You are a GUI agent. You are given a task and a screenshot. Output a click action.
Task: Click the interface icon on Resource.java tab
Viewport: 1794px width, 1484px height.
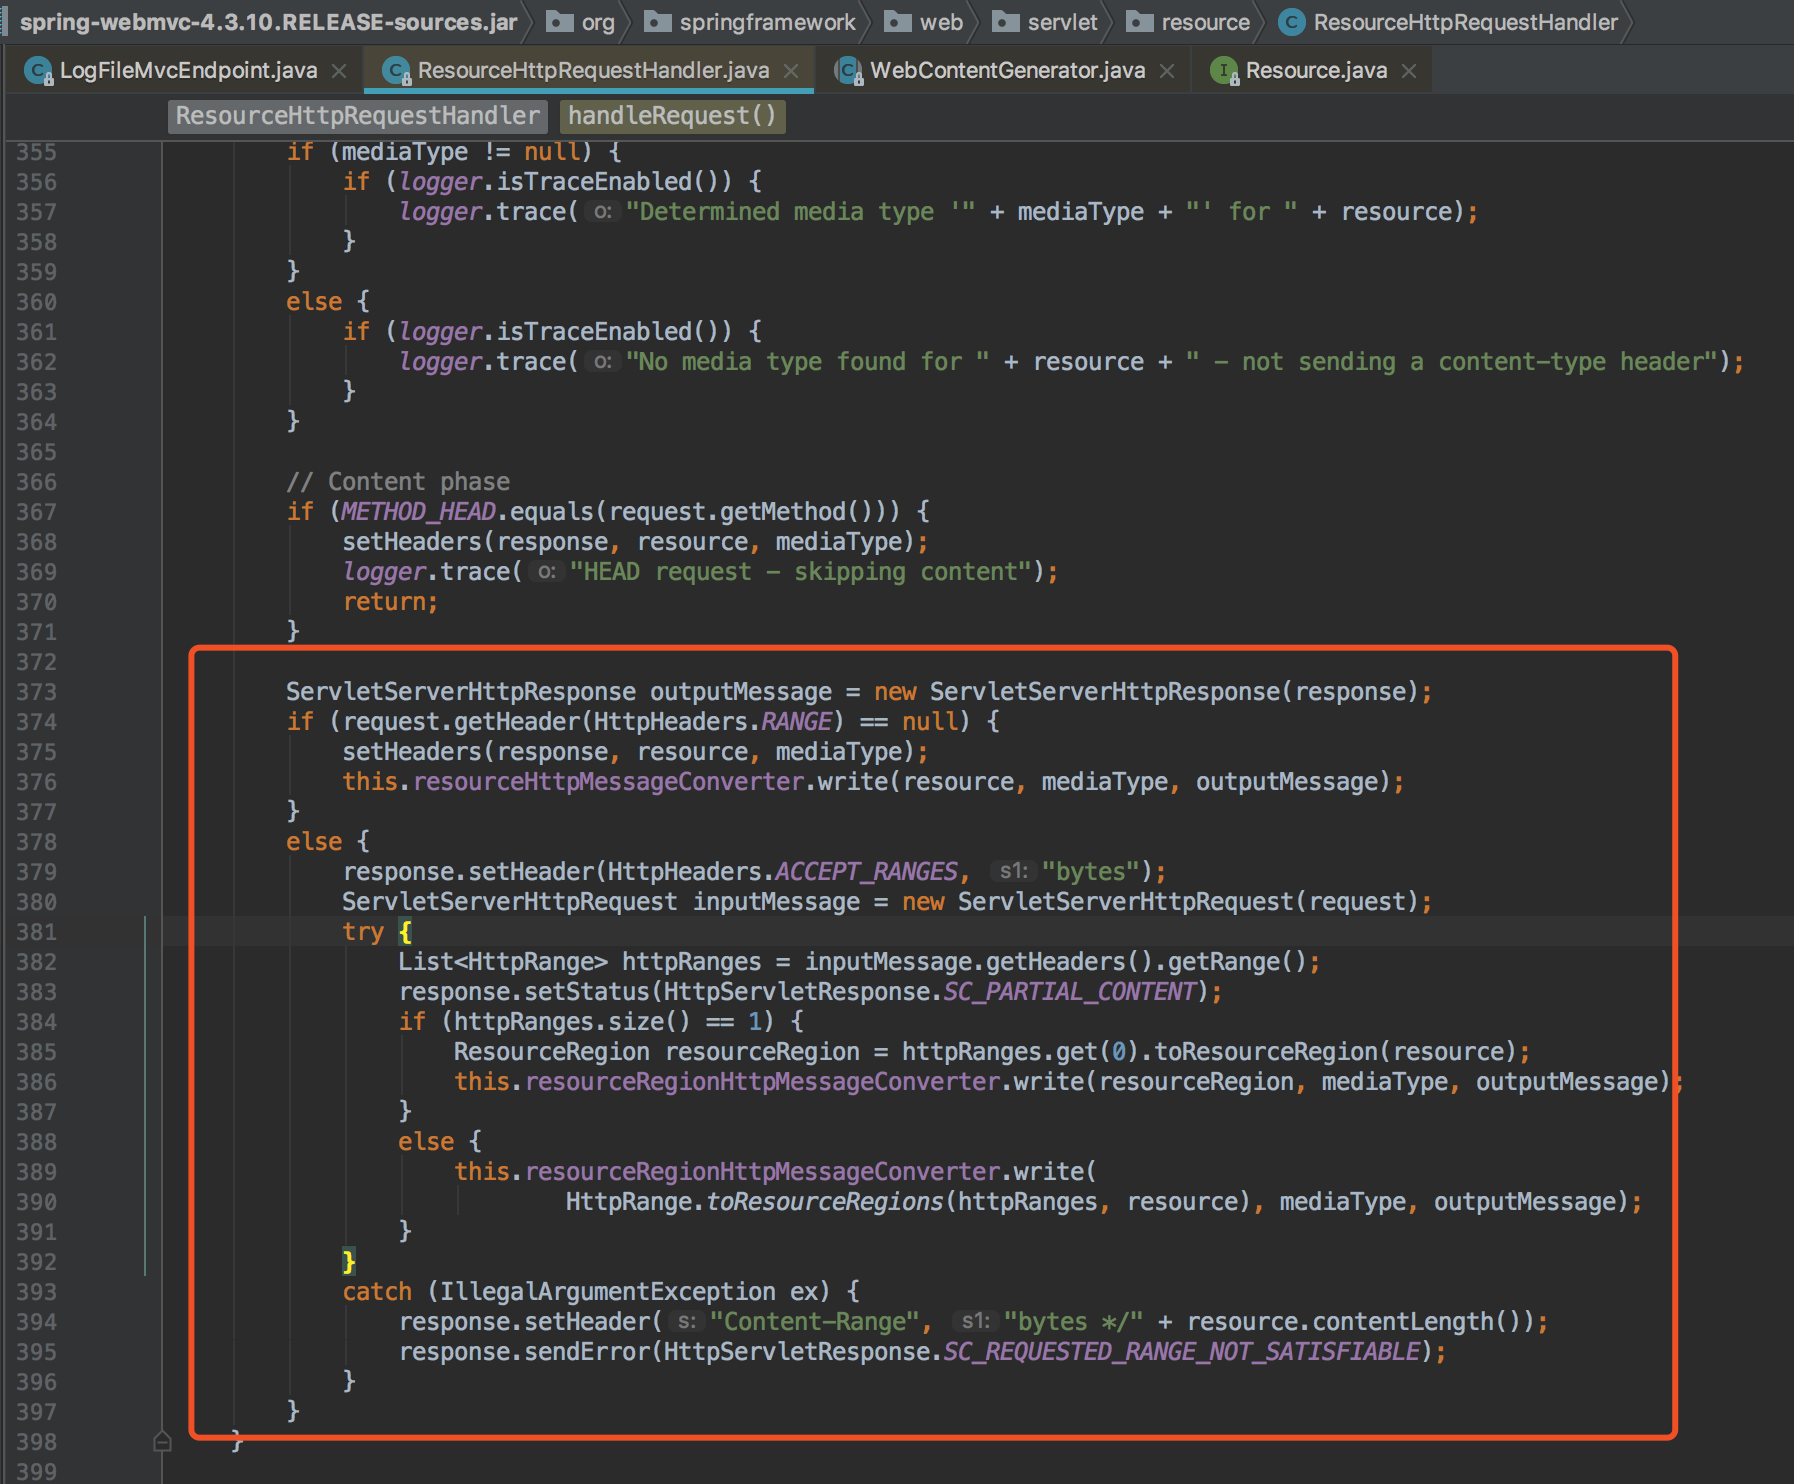1225,70
